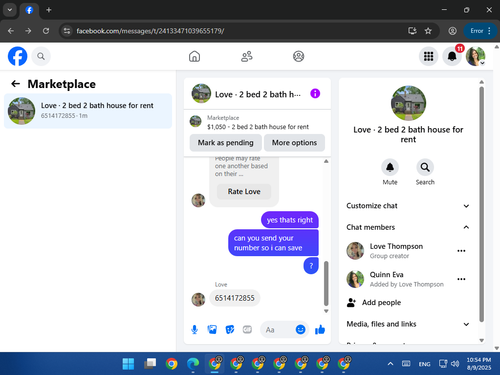Viewport: 500px width, 375px height.
Task: Click Add people link
Action: click(x=381, y=302)
